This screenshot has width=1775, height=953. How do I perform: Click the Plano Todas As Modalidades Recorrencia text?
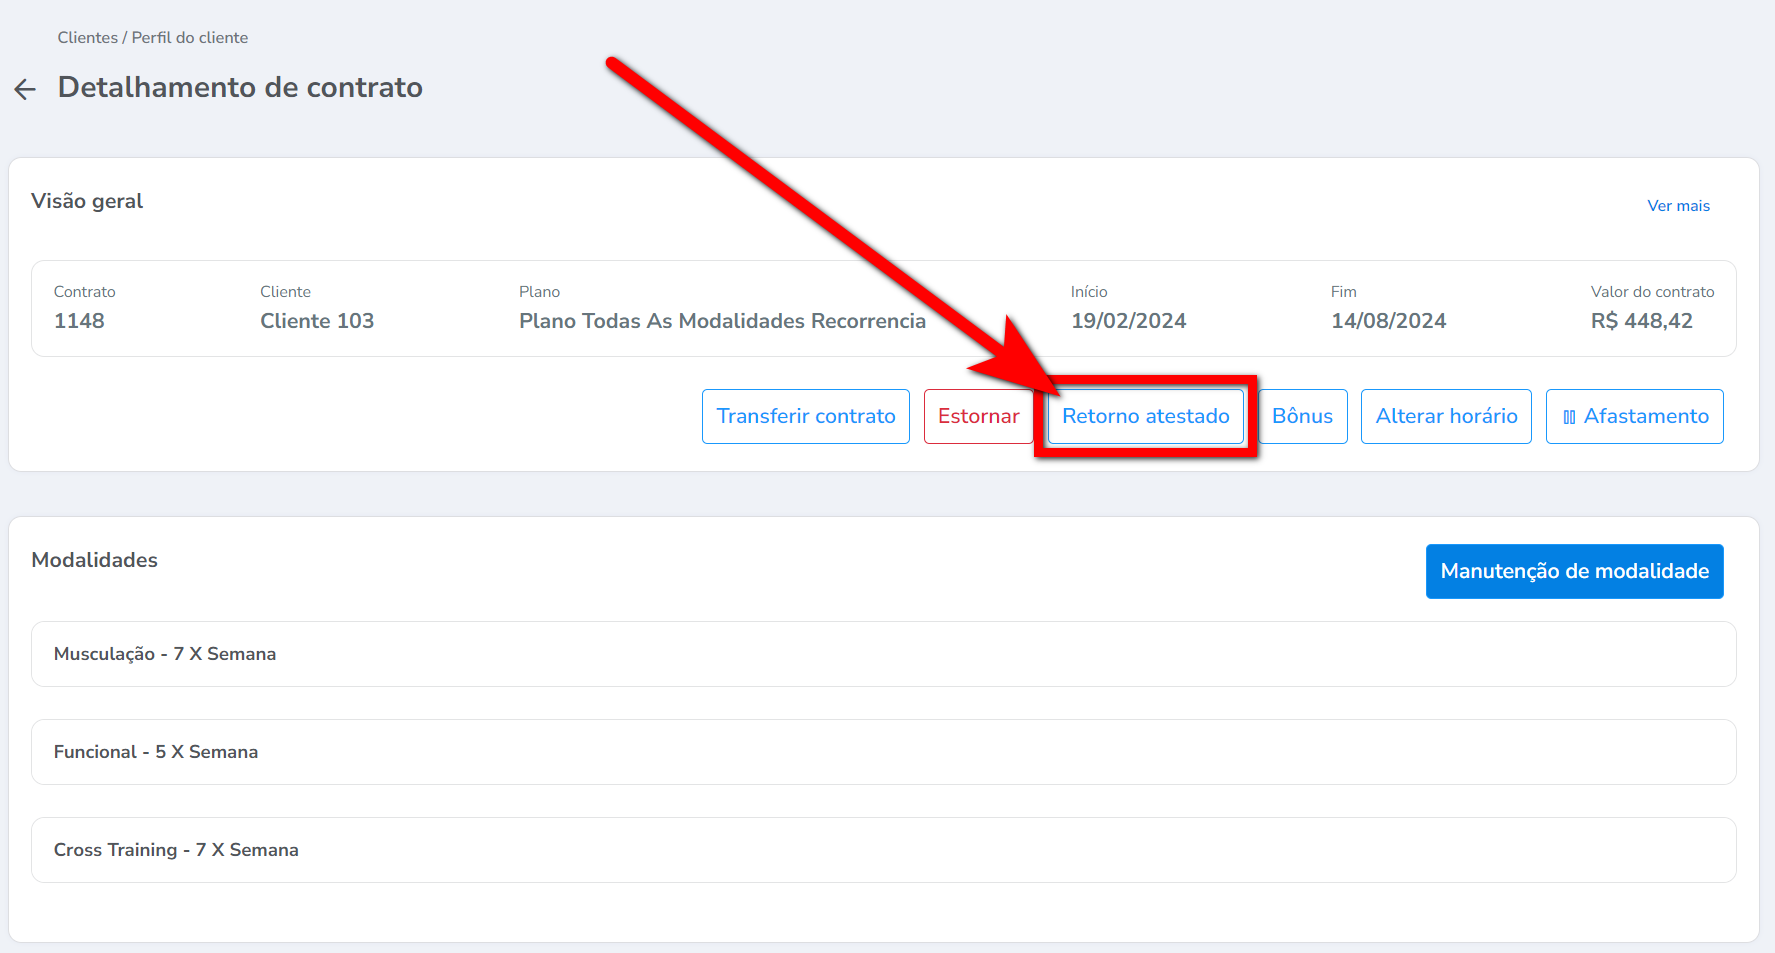tap(722, 321)
